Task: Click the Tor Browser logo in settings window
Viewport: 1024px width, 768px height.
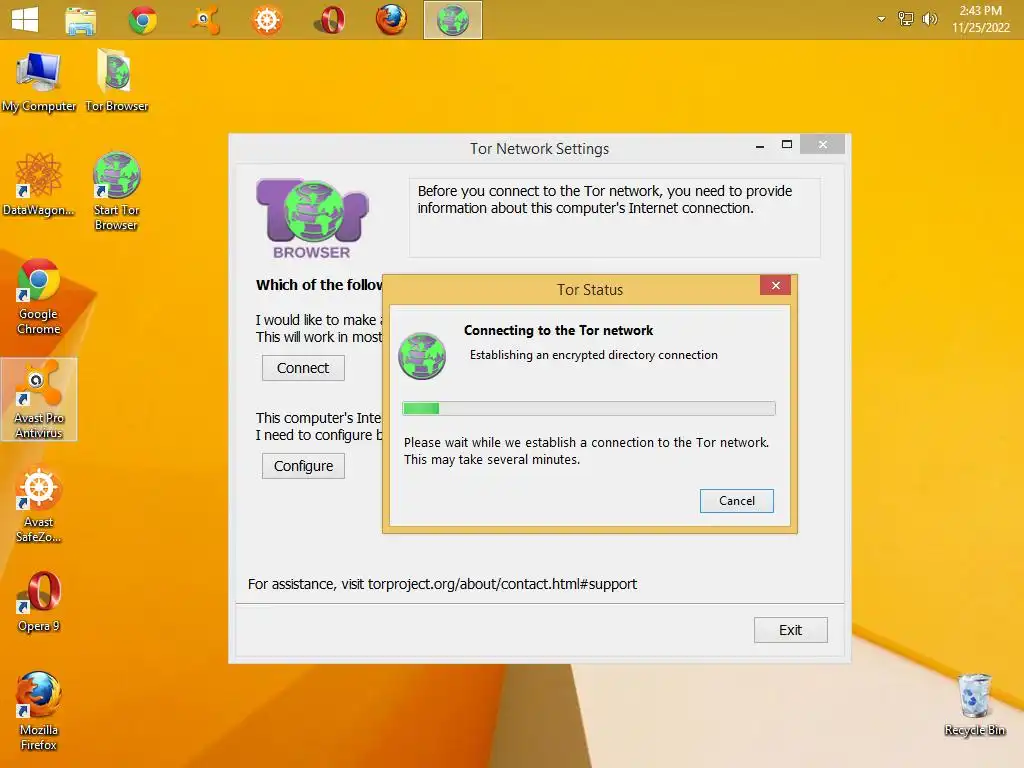Action: coord(312,219)
